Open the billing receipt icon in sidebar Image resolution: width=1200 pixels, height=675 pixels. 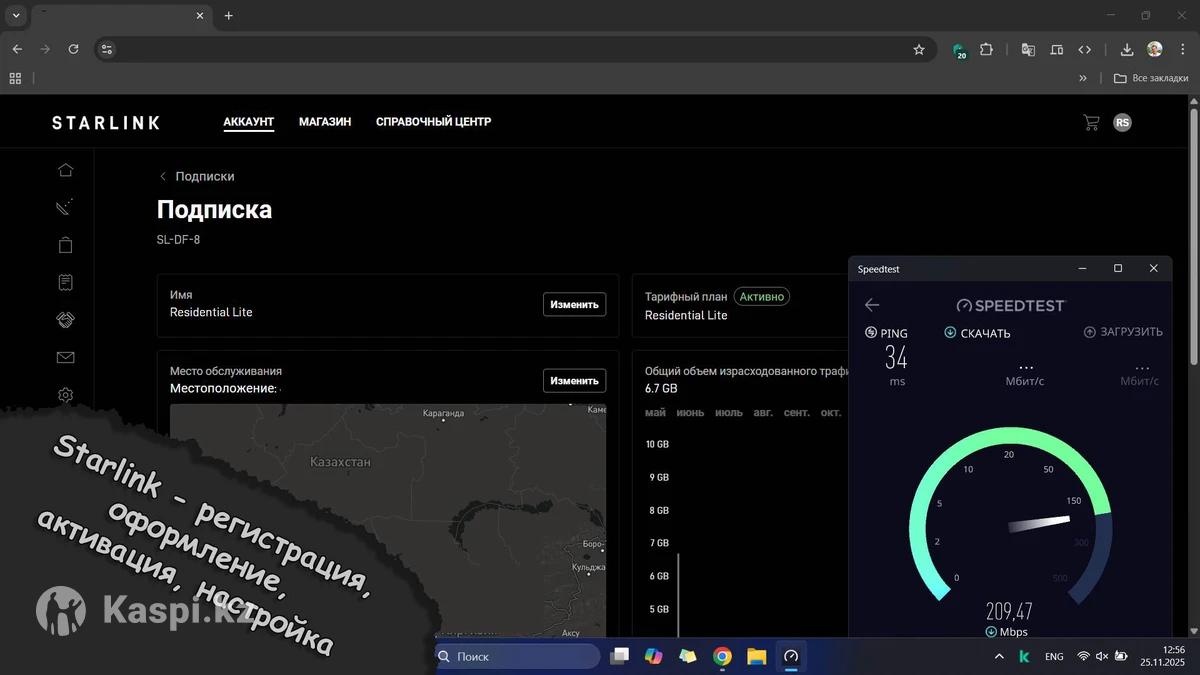[x=65, y=282]
